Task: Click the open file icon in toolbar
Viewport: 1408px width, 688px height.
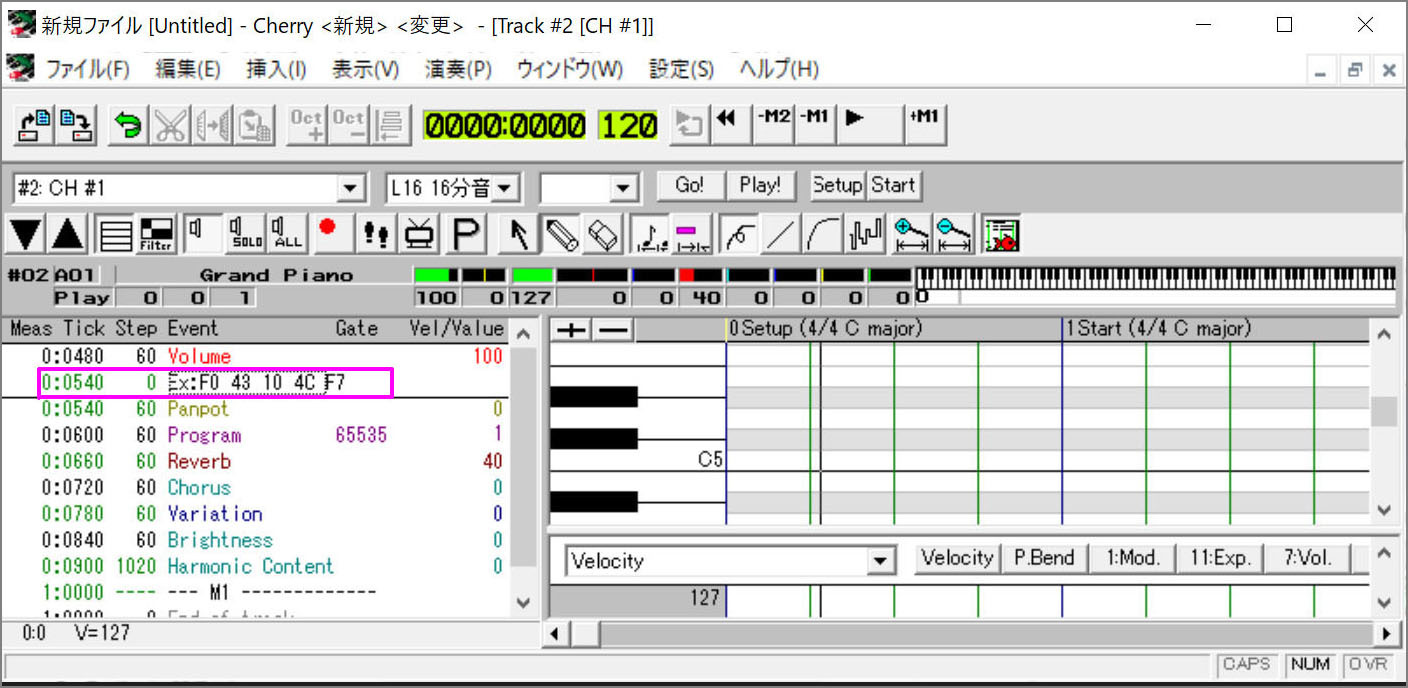Action: (x=35, y=124)
